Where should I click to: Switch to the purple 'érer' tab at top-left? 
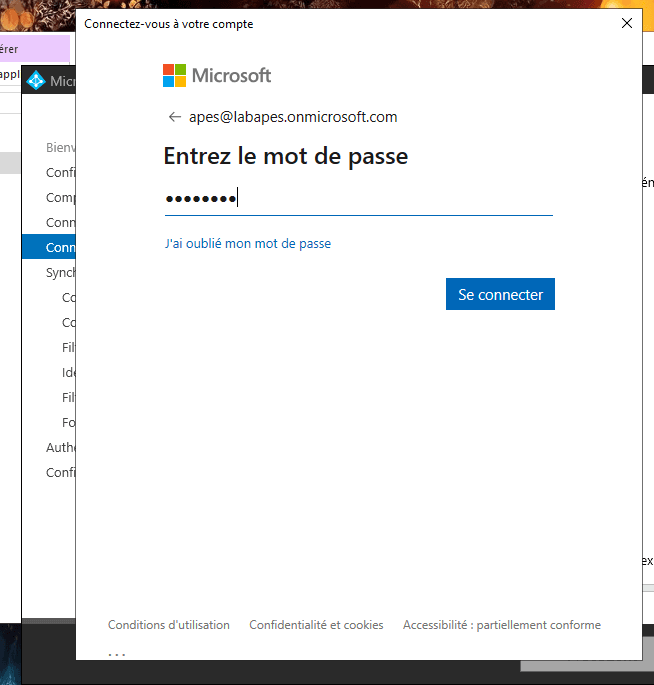pos(34,48)
